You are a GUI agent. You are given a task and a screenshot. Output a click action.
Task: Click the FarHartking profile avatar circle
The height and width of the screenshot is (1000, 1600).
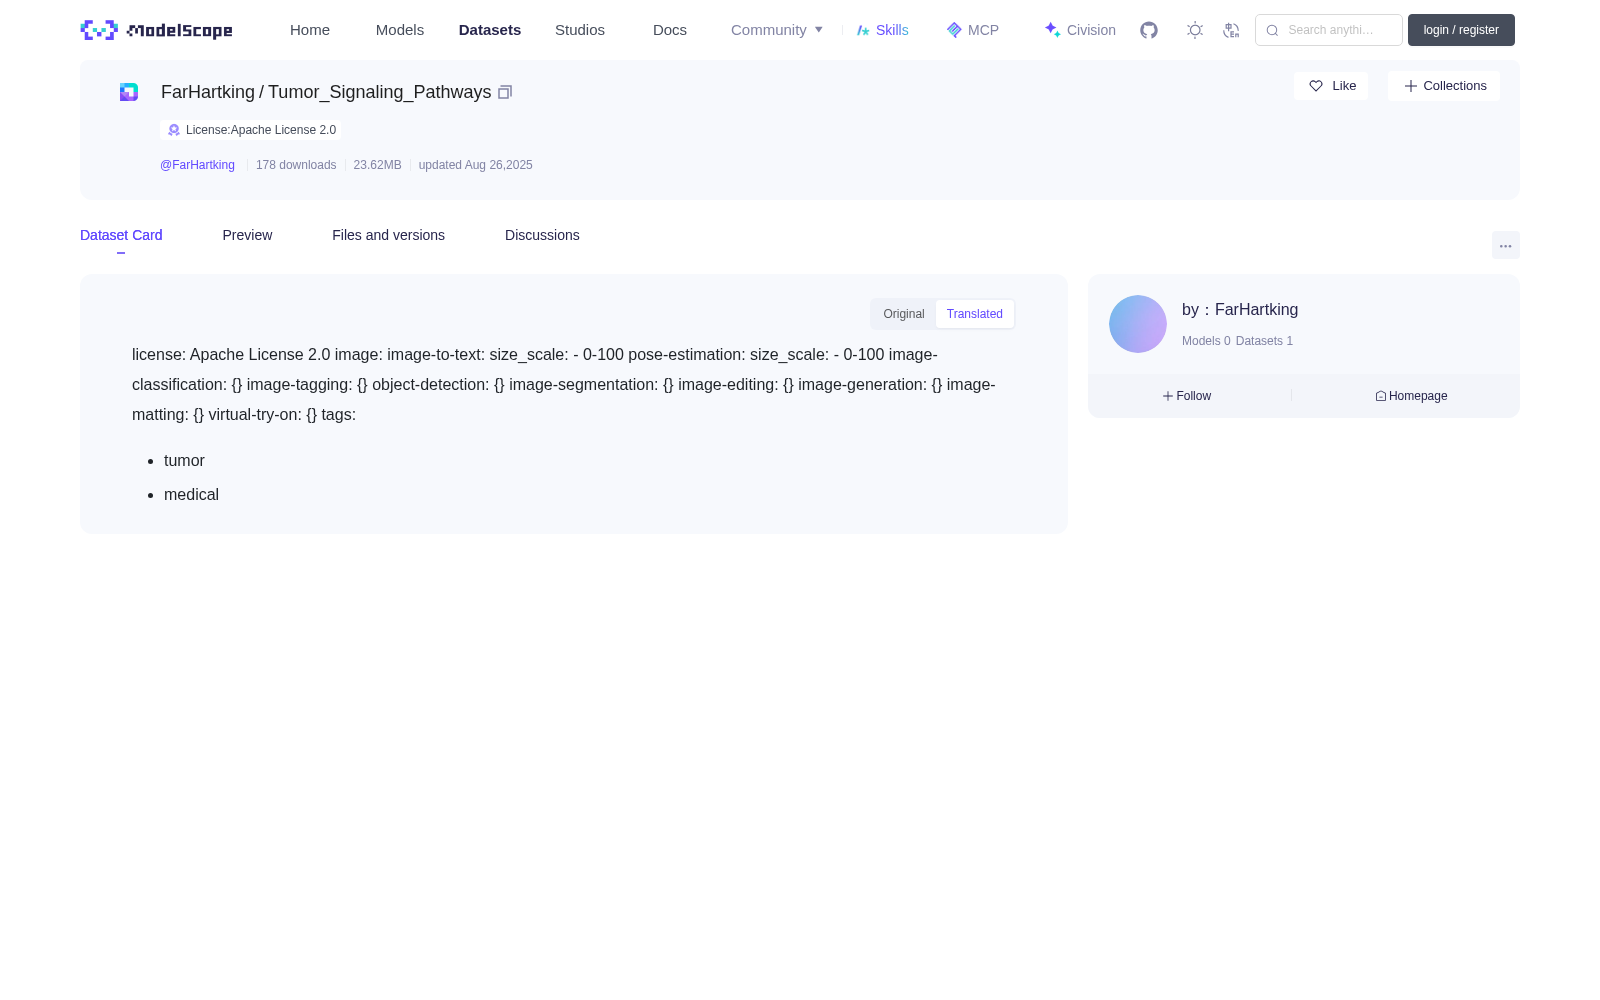pyautogui.click(x=1138, y=324)
